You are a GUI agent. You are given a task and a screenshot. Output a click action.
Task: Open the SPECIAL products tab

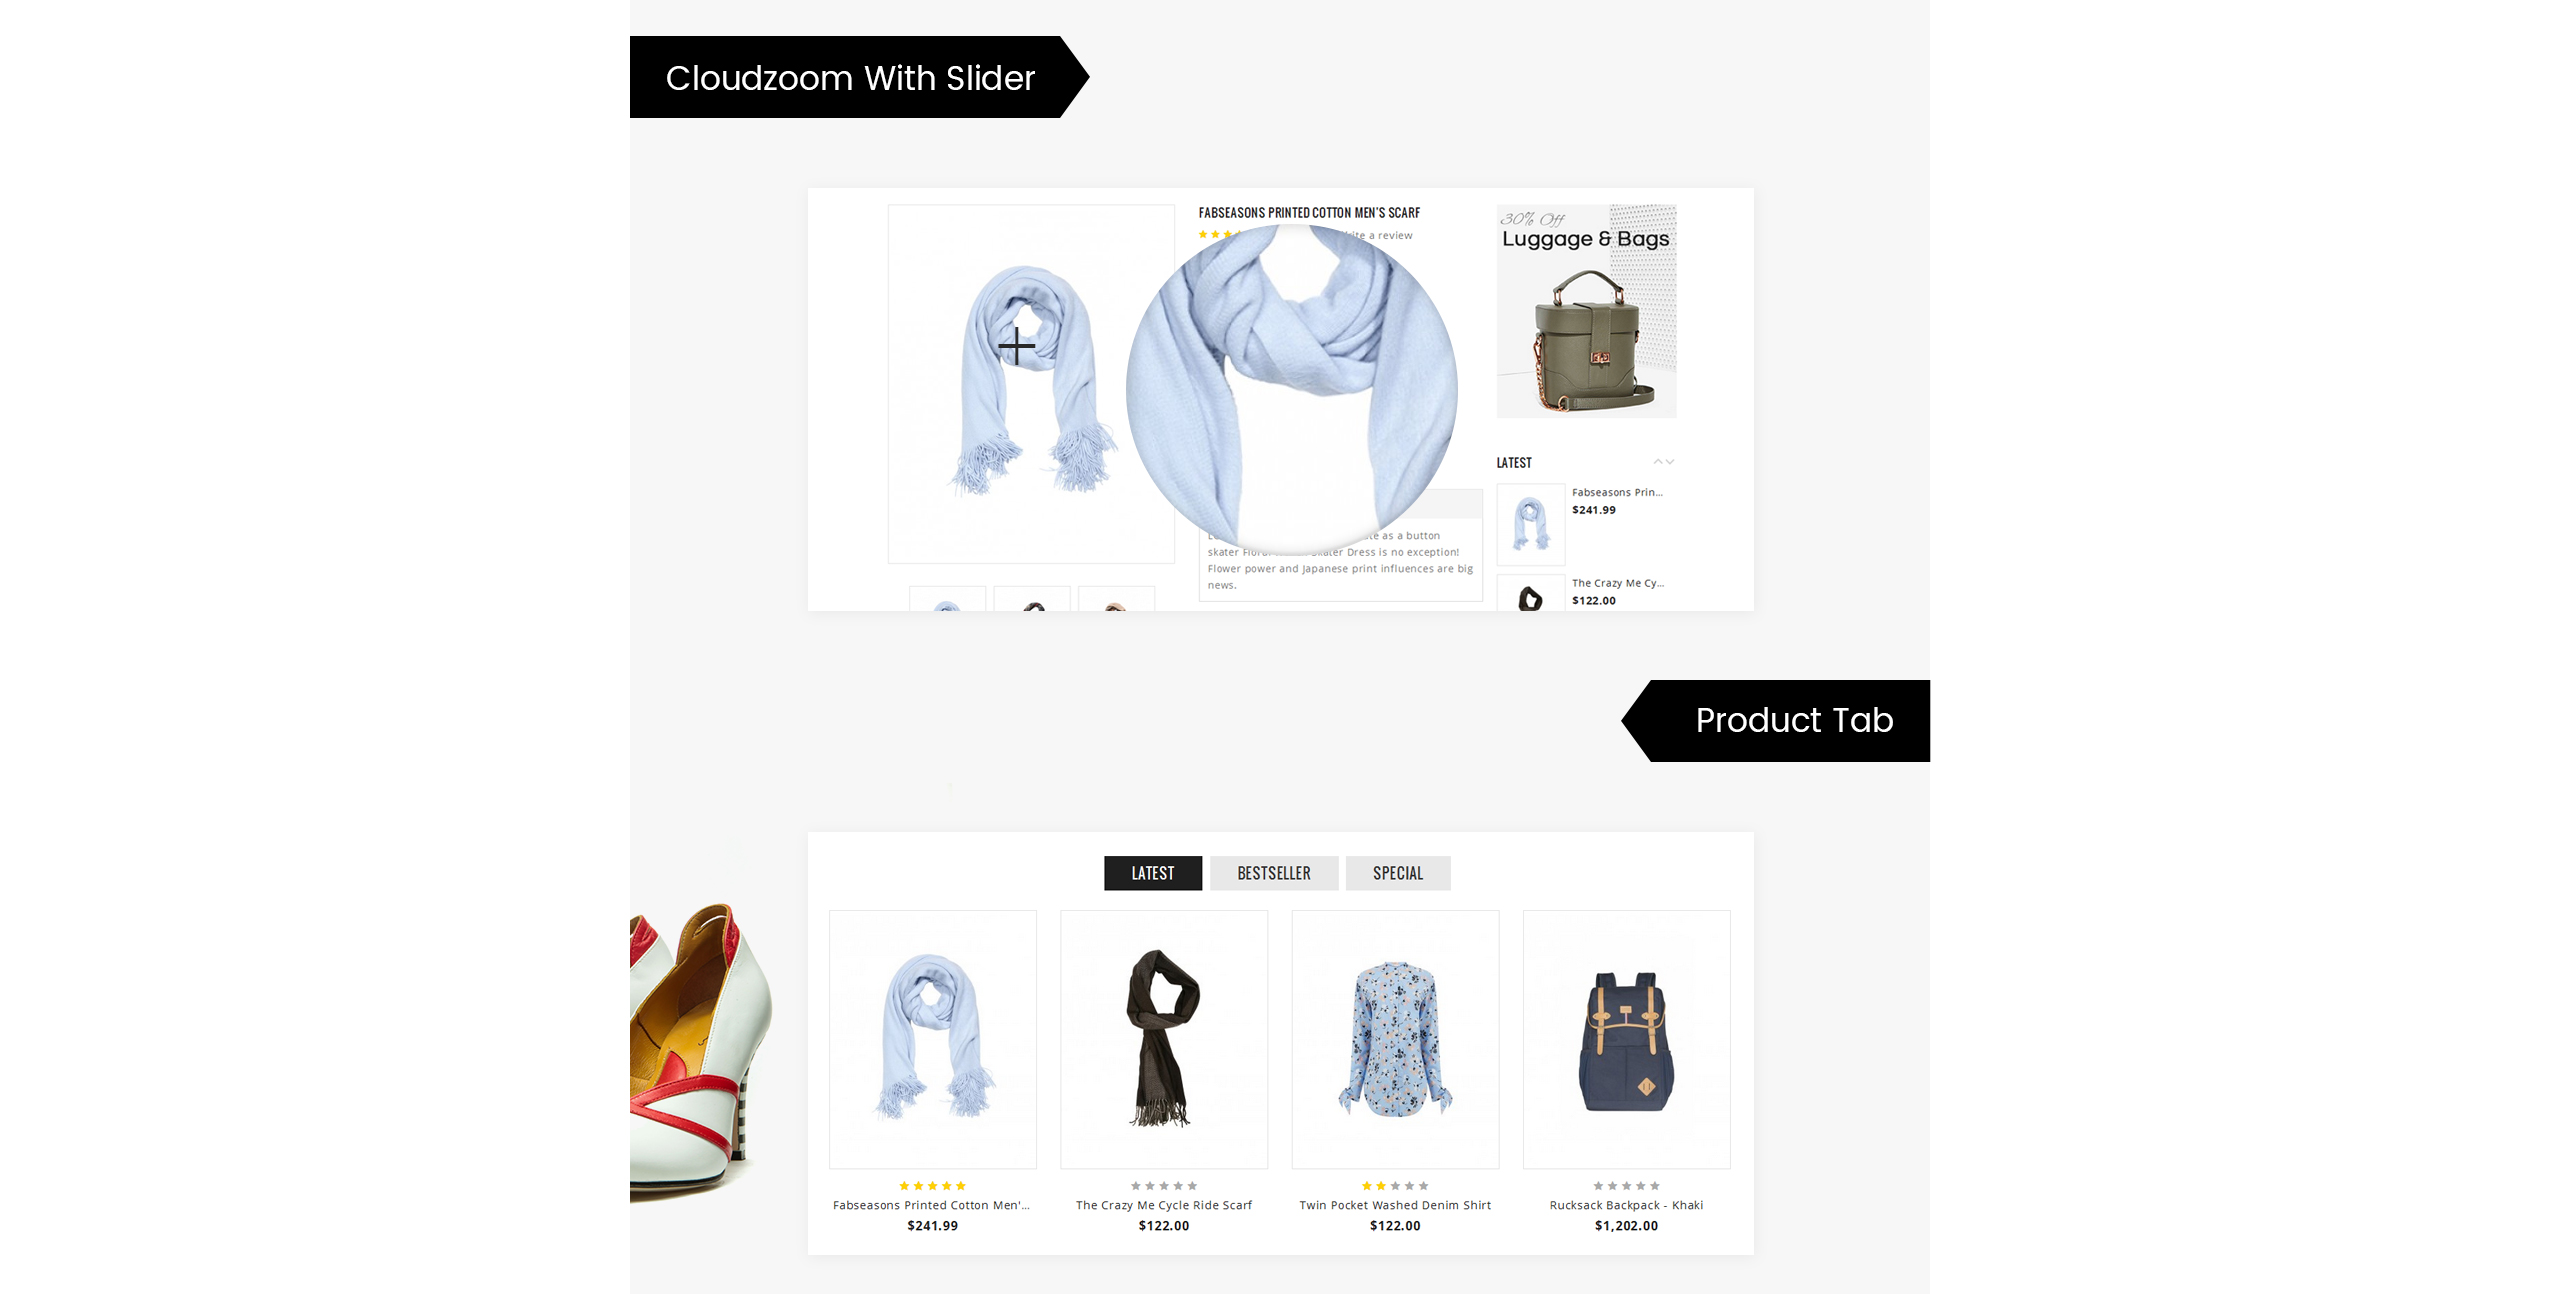click(x=1397, y=873)
